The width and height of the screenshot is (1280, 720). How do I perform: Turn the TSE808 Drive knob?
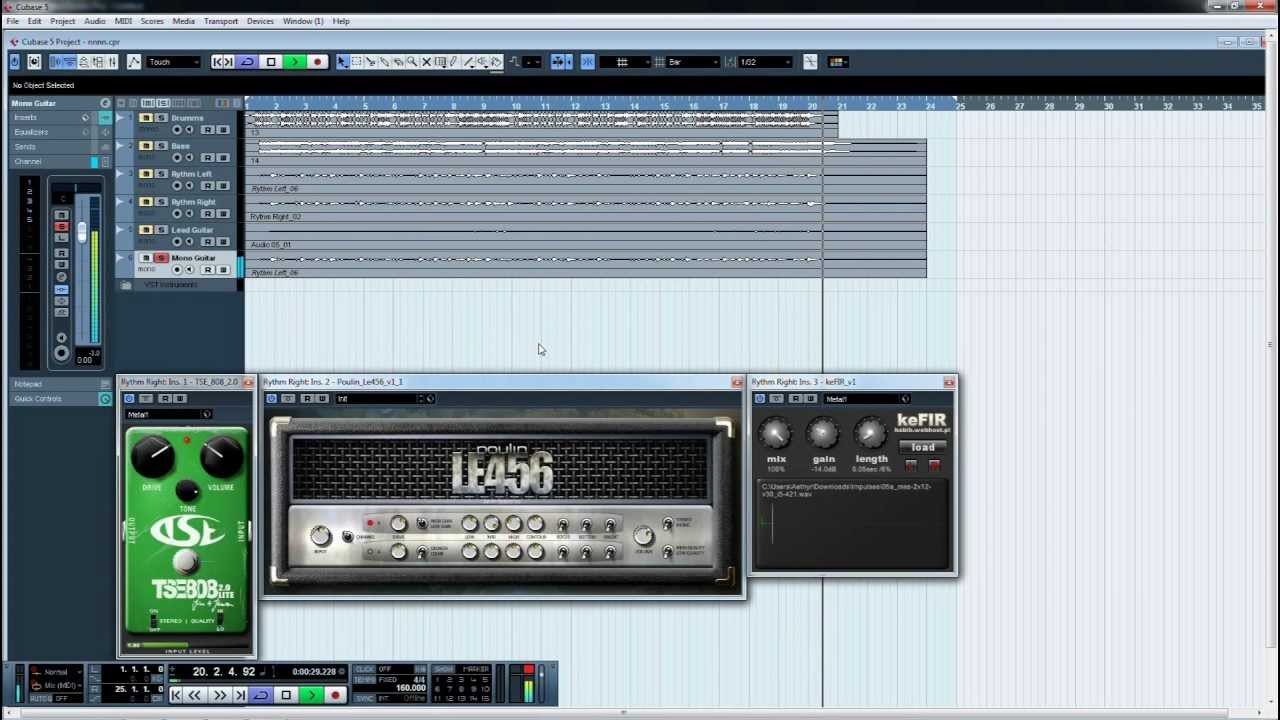point(155,456)
